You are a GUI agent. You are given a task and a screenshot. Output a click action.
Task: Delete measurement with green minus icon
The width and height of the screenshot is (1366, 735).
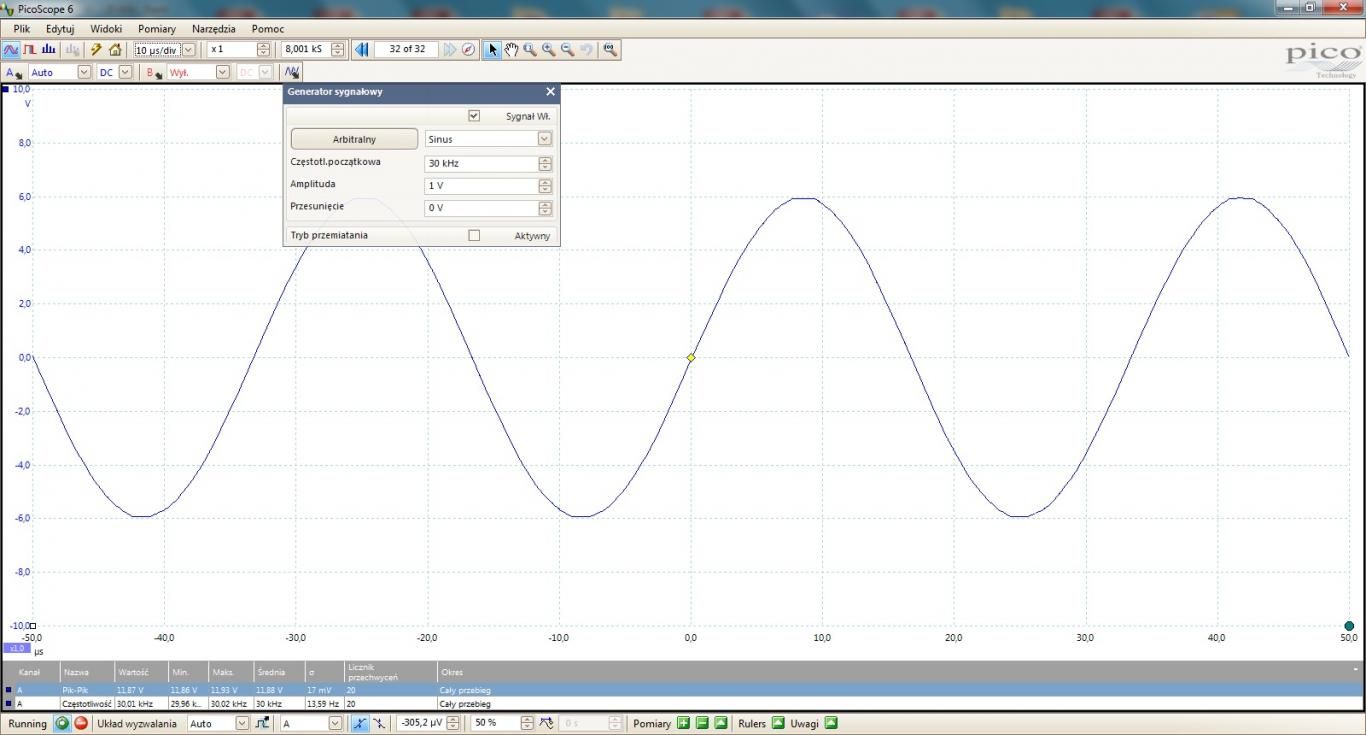pyautogui.click(x=702, y=723)
